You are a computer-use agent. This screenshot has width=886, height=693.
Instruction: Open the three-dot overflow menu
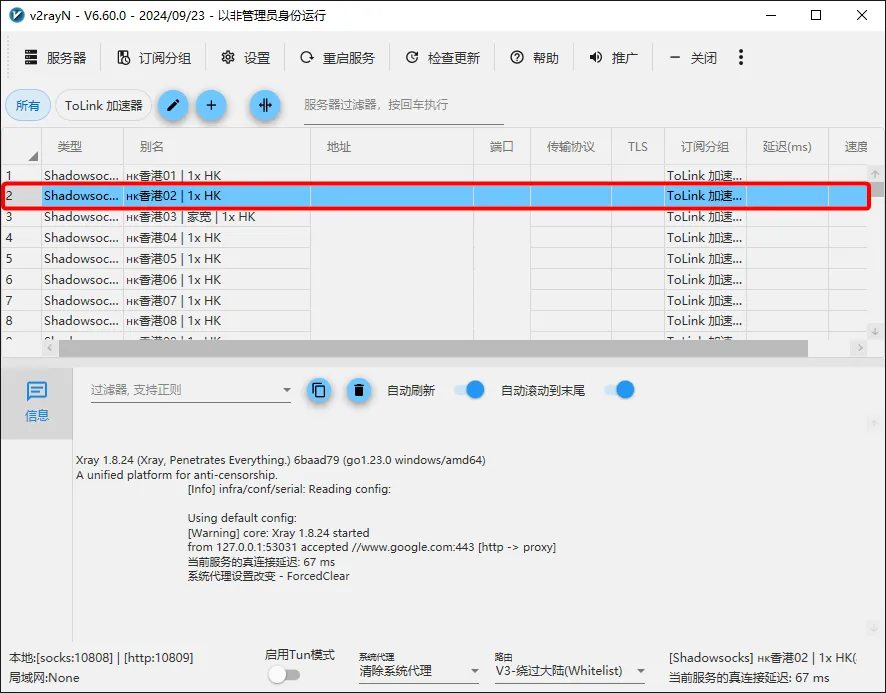point(741,58)
